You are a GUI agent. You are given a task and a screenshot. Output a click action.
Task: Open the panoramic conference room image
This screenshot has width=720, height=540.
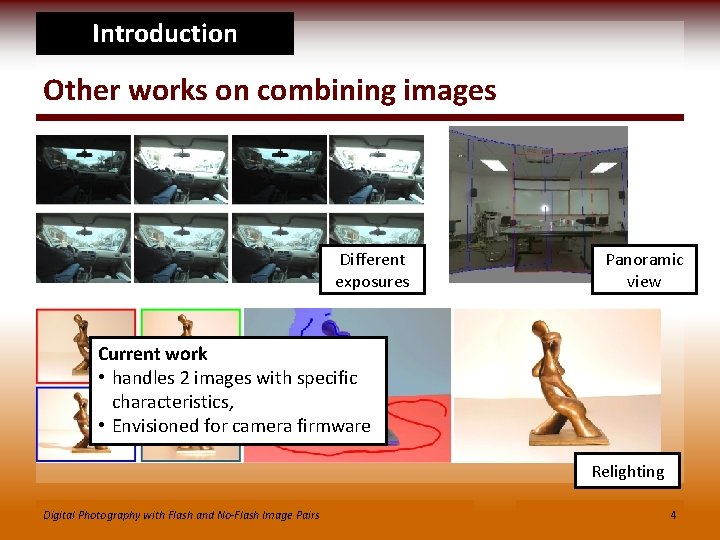538,204
